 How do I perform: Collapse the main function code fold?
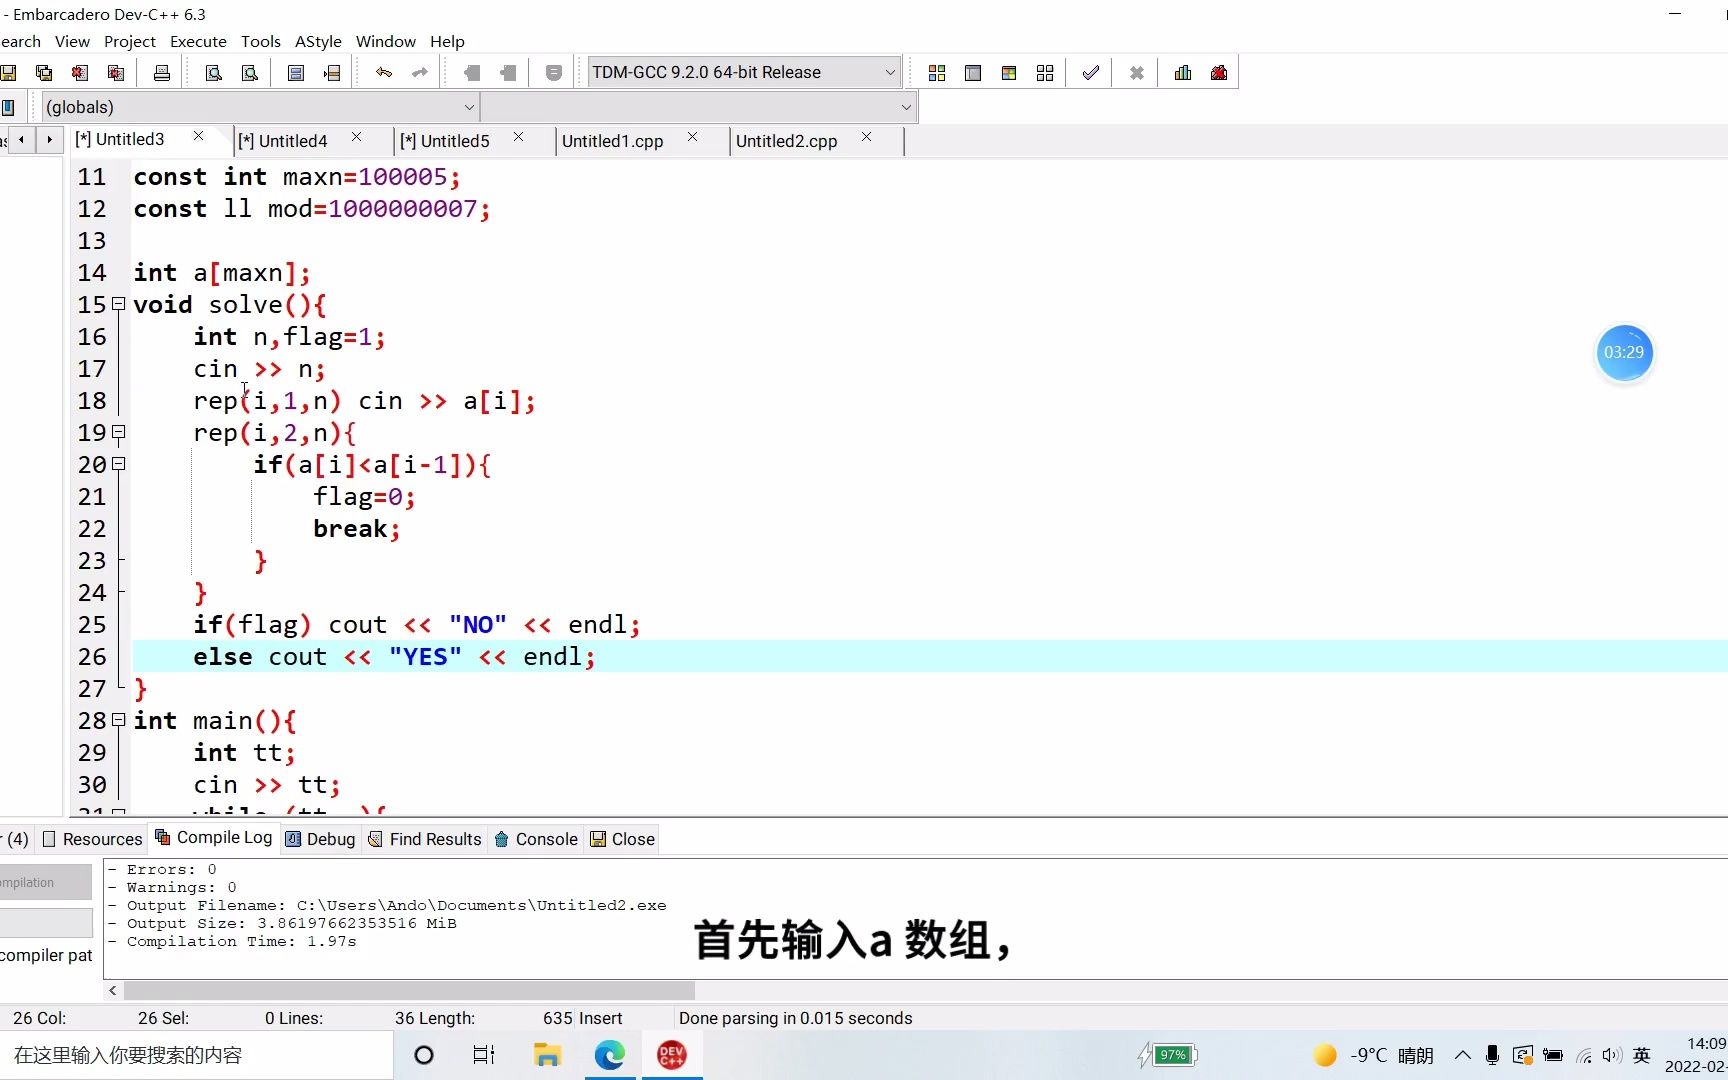[117, 720]
